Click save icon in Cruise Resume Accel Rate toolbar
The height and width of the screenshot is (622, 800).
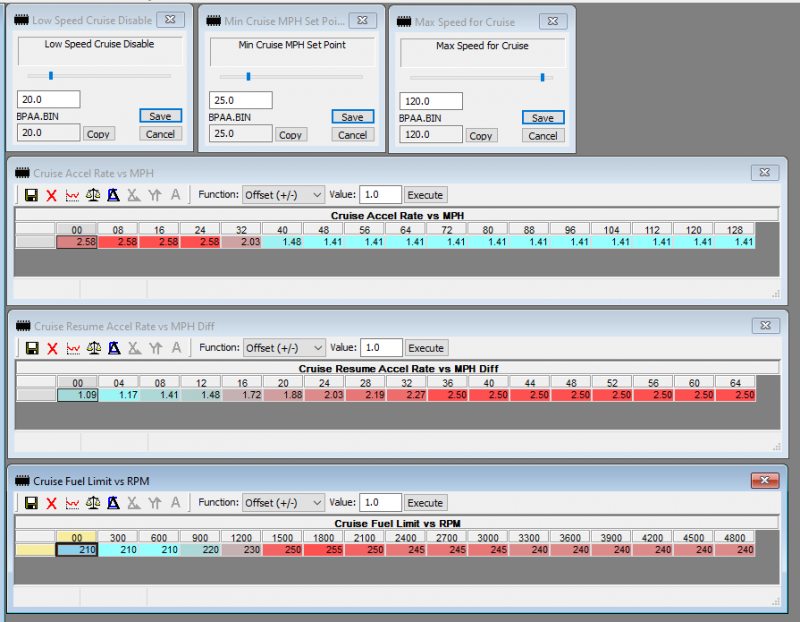coord(31,348)
